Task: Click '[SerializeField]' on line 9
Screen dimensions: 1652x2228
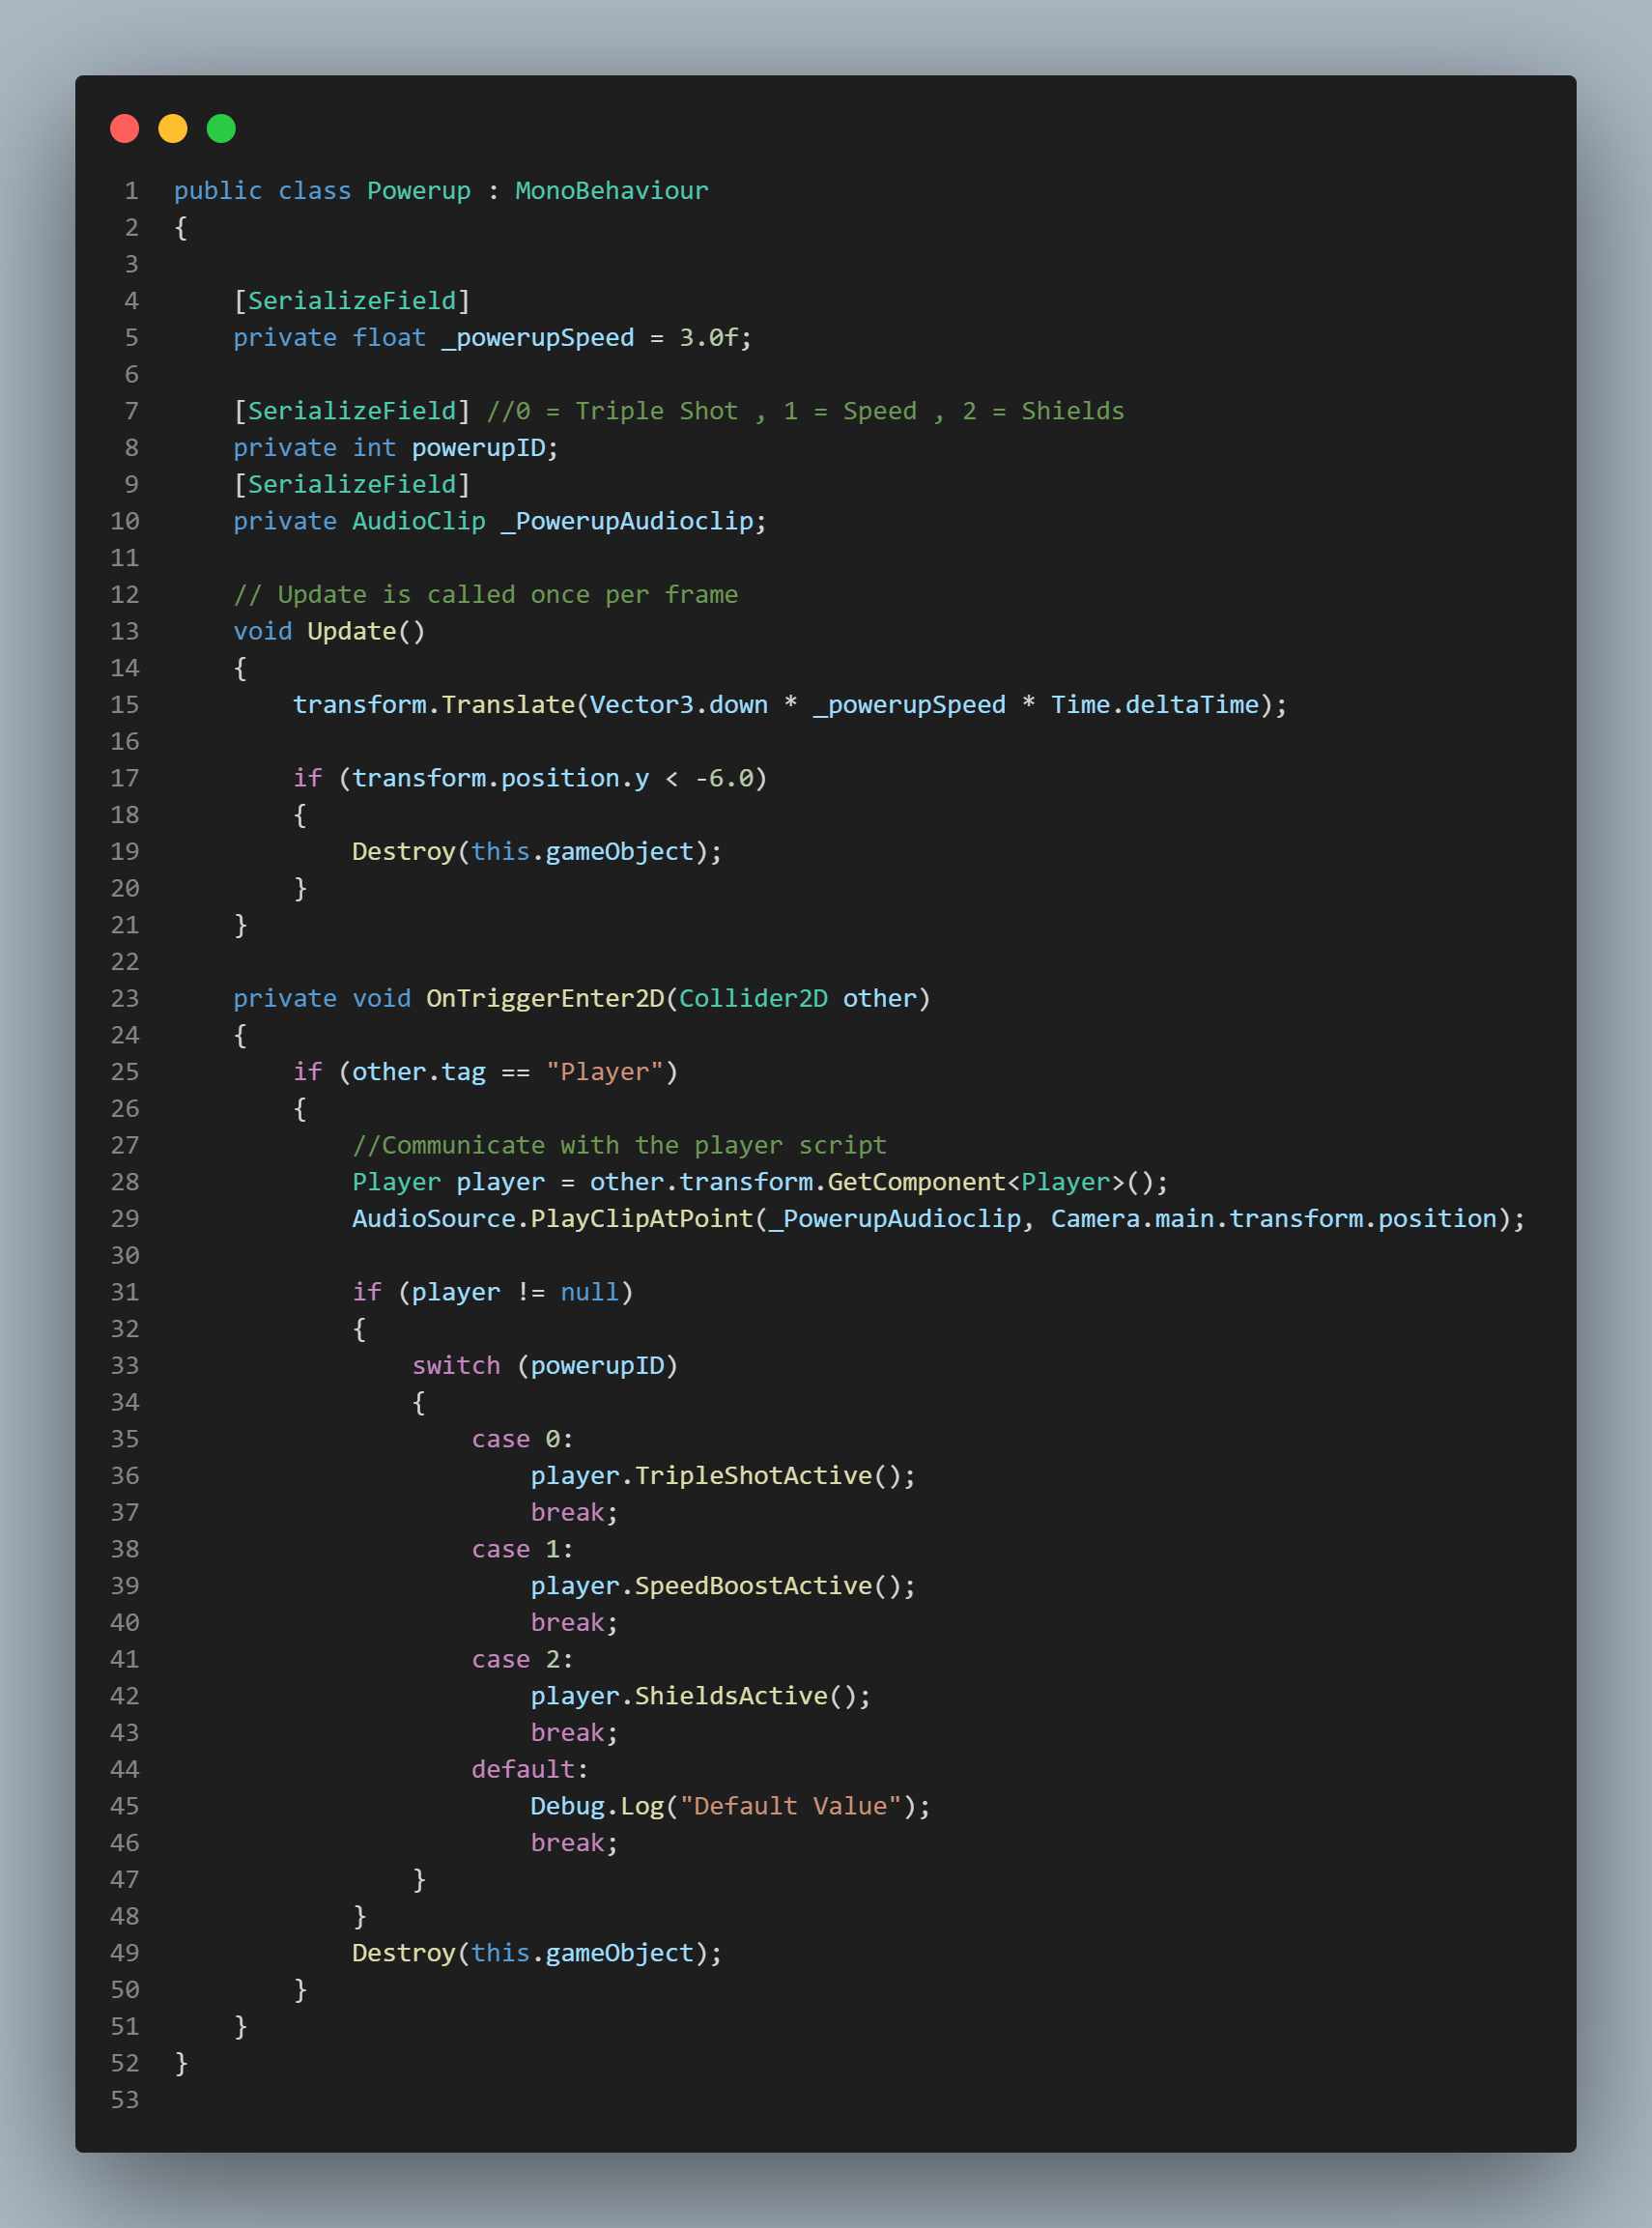Action: (x=352, y=485)
